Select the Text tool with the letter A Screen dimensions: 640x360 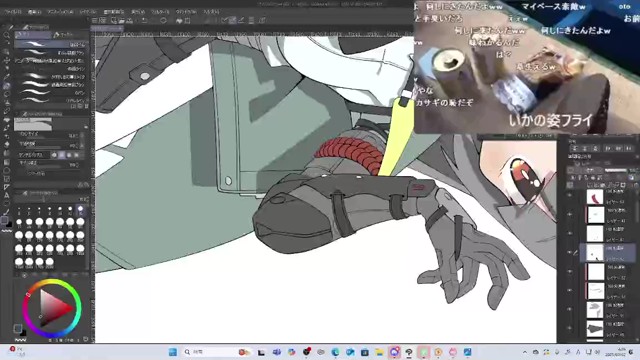7,195
